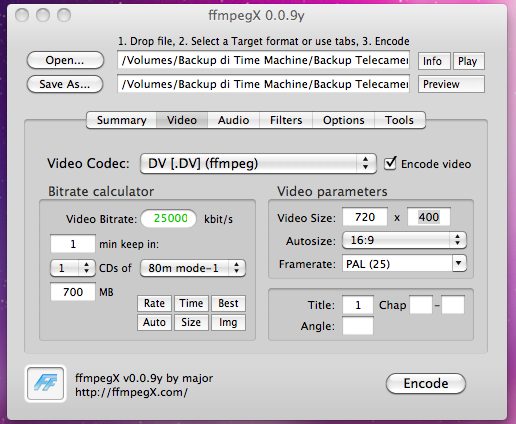Click the Play button
516x424 pixels.
tap(468, 61)
